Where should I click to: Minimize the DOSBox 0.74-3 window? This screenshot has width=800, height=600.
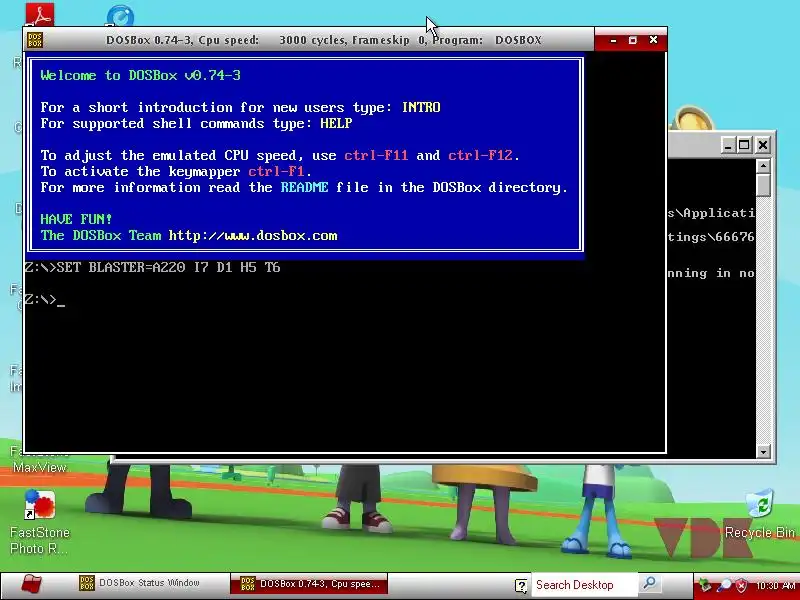[613, 40]
